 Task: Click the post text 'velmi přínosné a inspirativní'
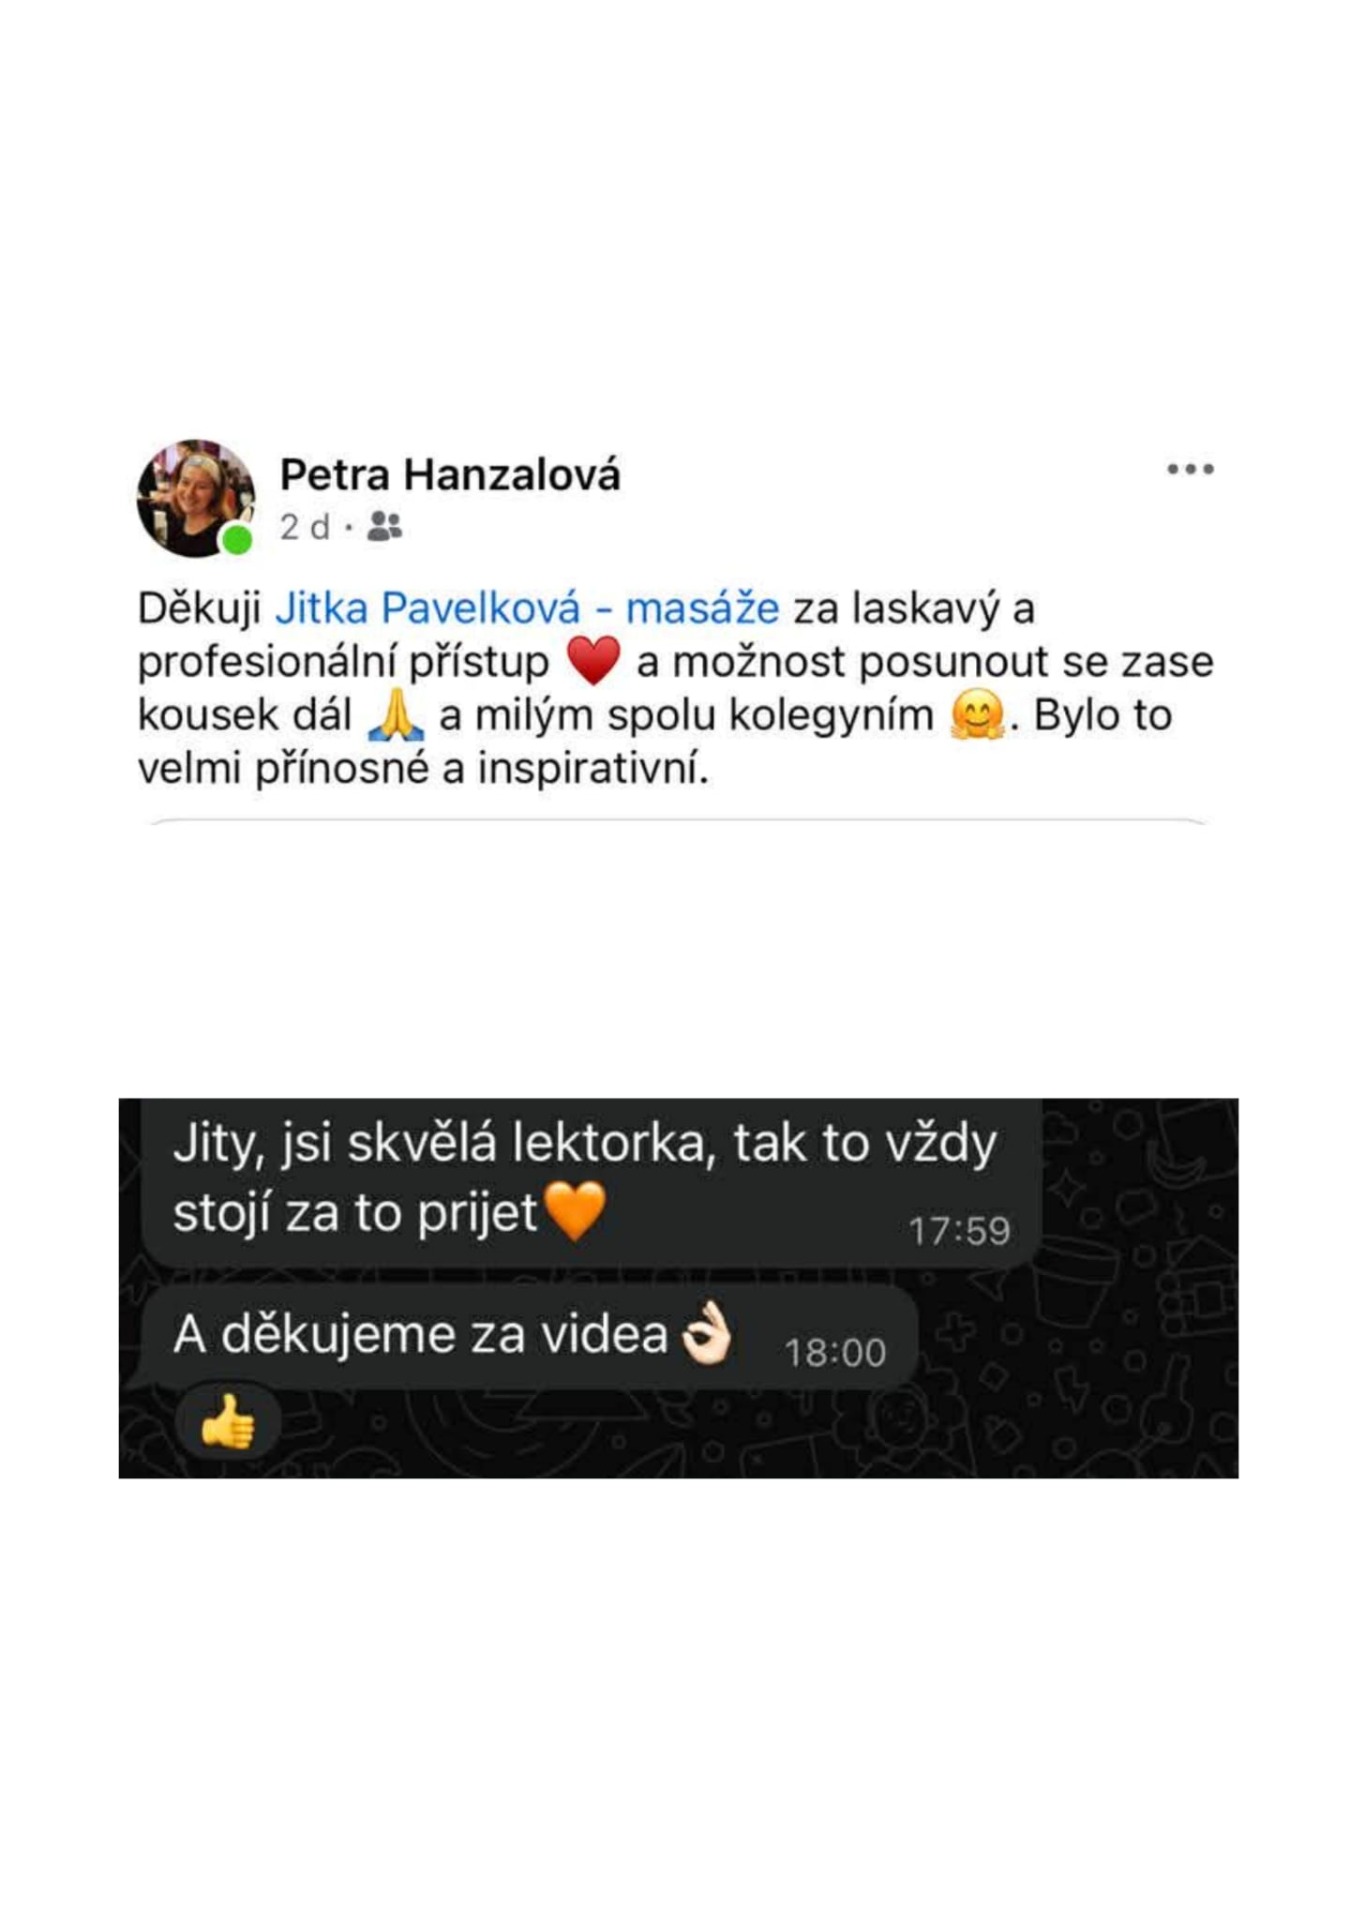coord(422,768)
